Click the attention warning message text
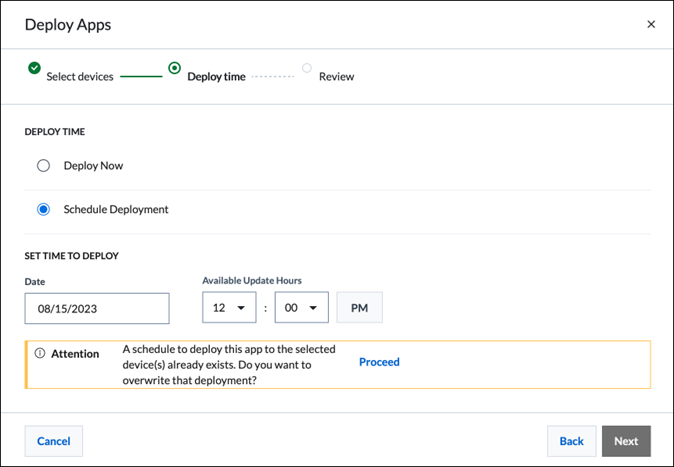This screenshot has height=467, width=674. point(229,365)
